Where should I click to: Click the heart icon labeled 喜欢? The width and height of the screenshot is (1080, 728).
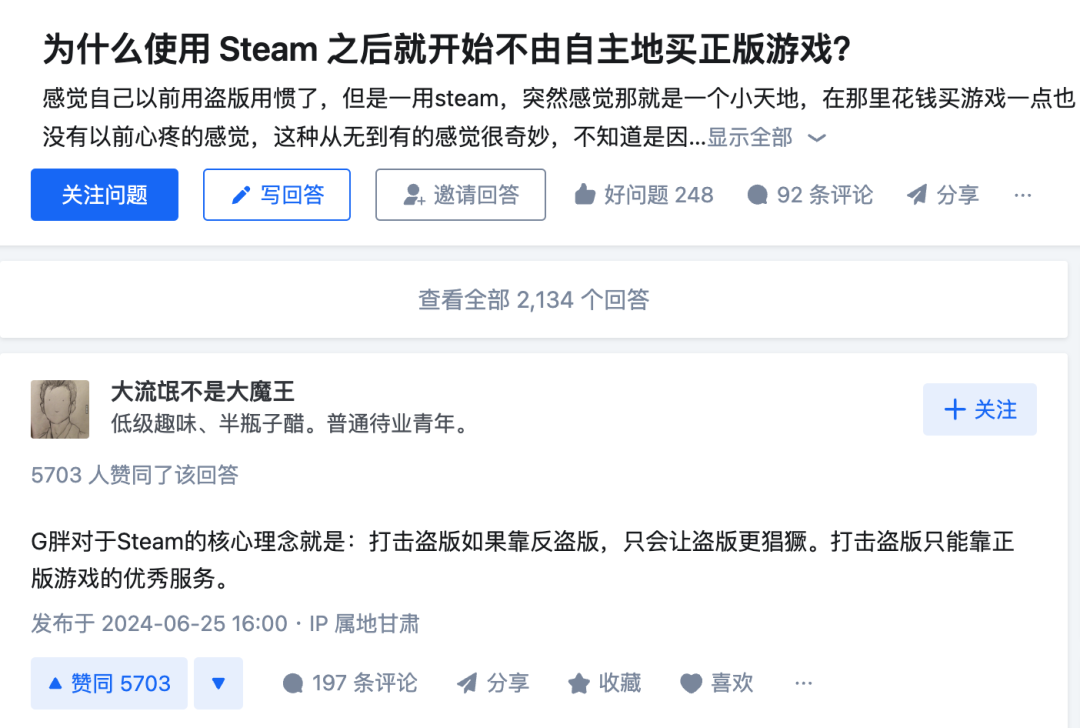click(x=691, y=684)
